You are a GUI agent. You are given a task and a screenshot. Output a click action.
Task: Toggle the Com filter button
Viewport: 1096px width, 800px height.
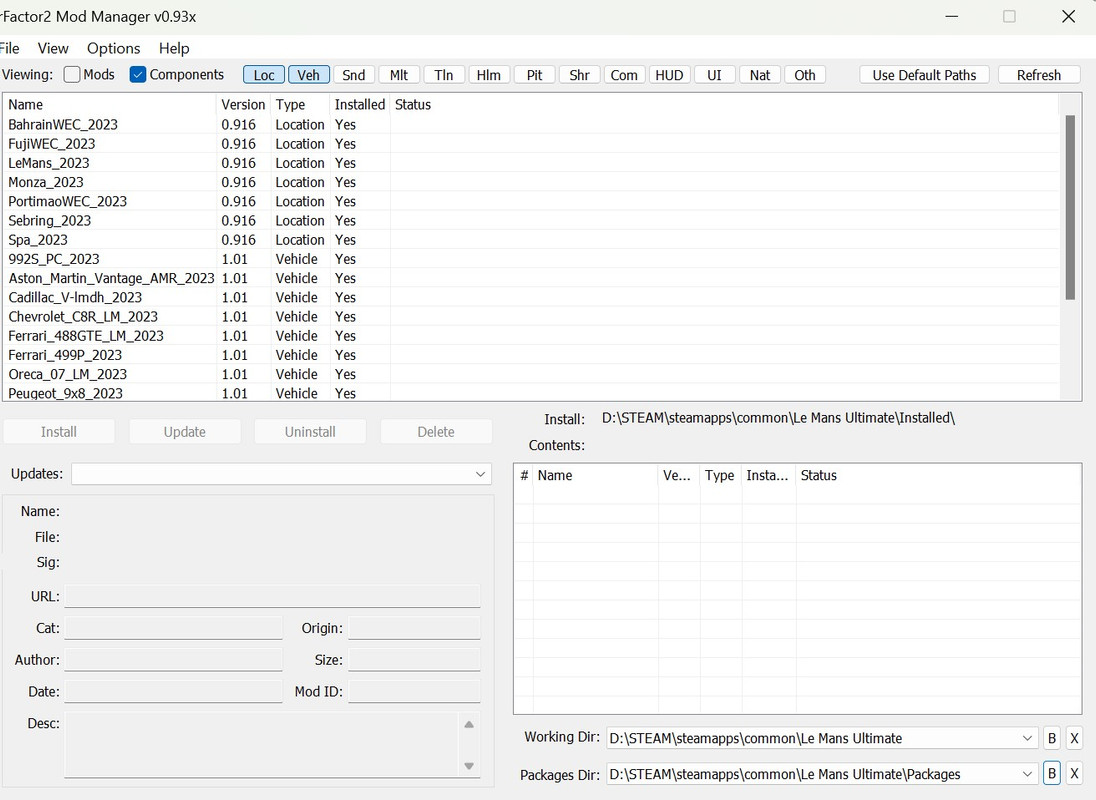[x=624, y=75]
